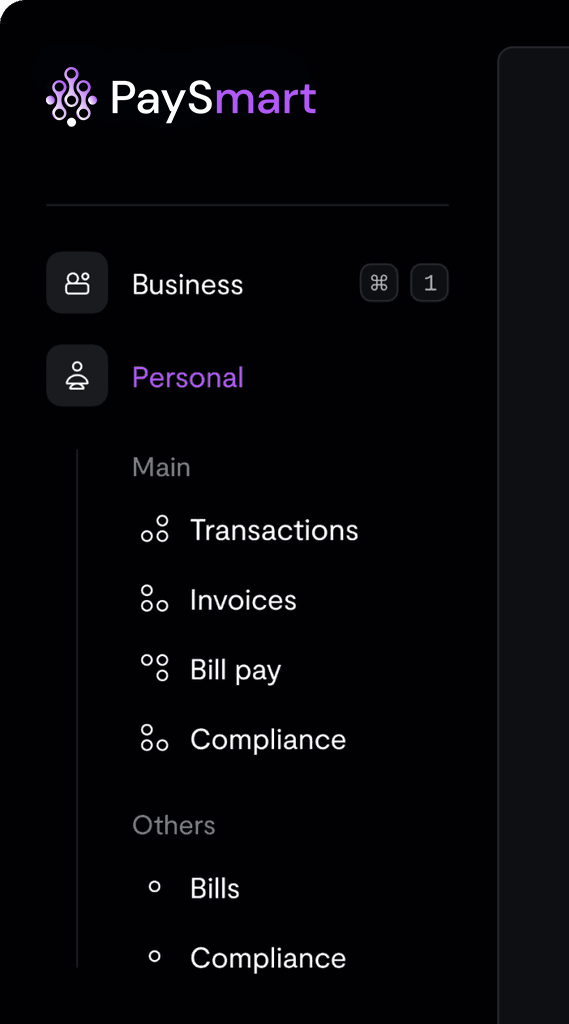Click the number 1 shortcut badge
Screen dimensions: 569x1024
click(429, 283)
